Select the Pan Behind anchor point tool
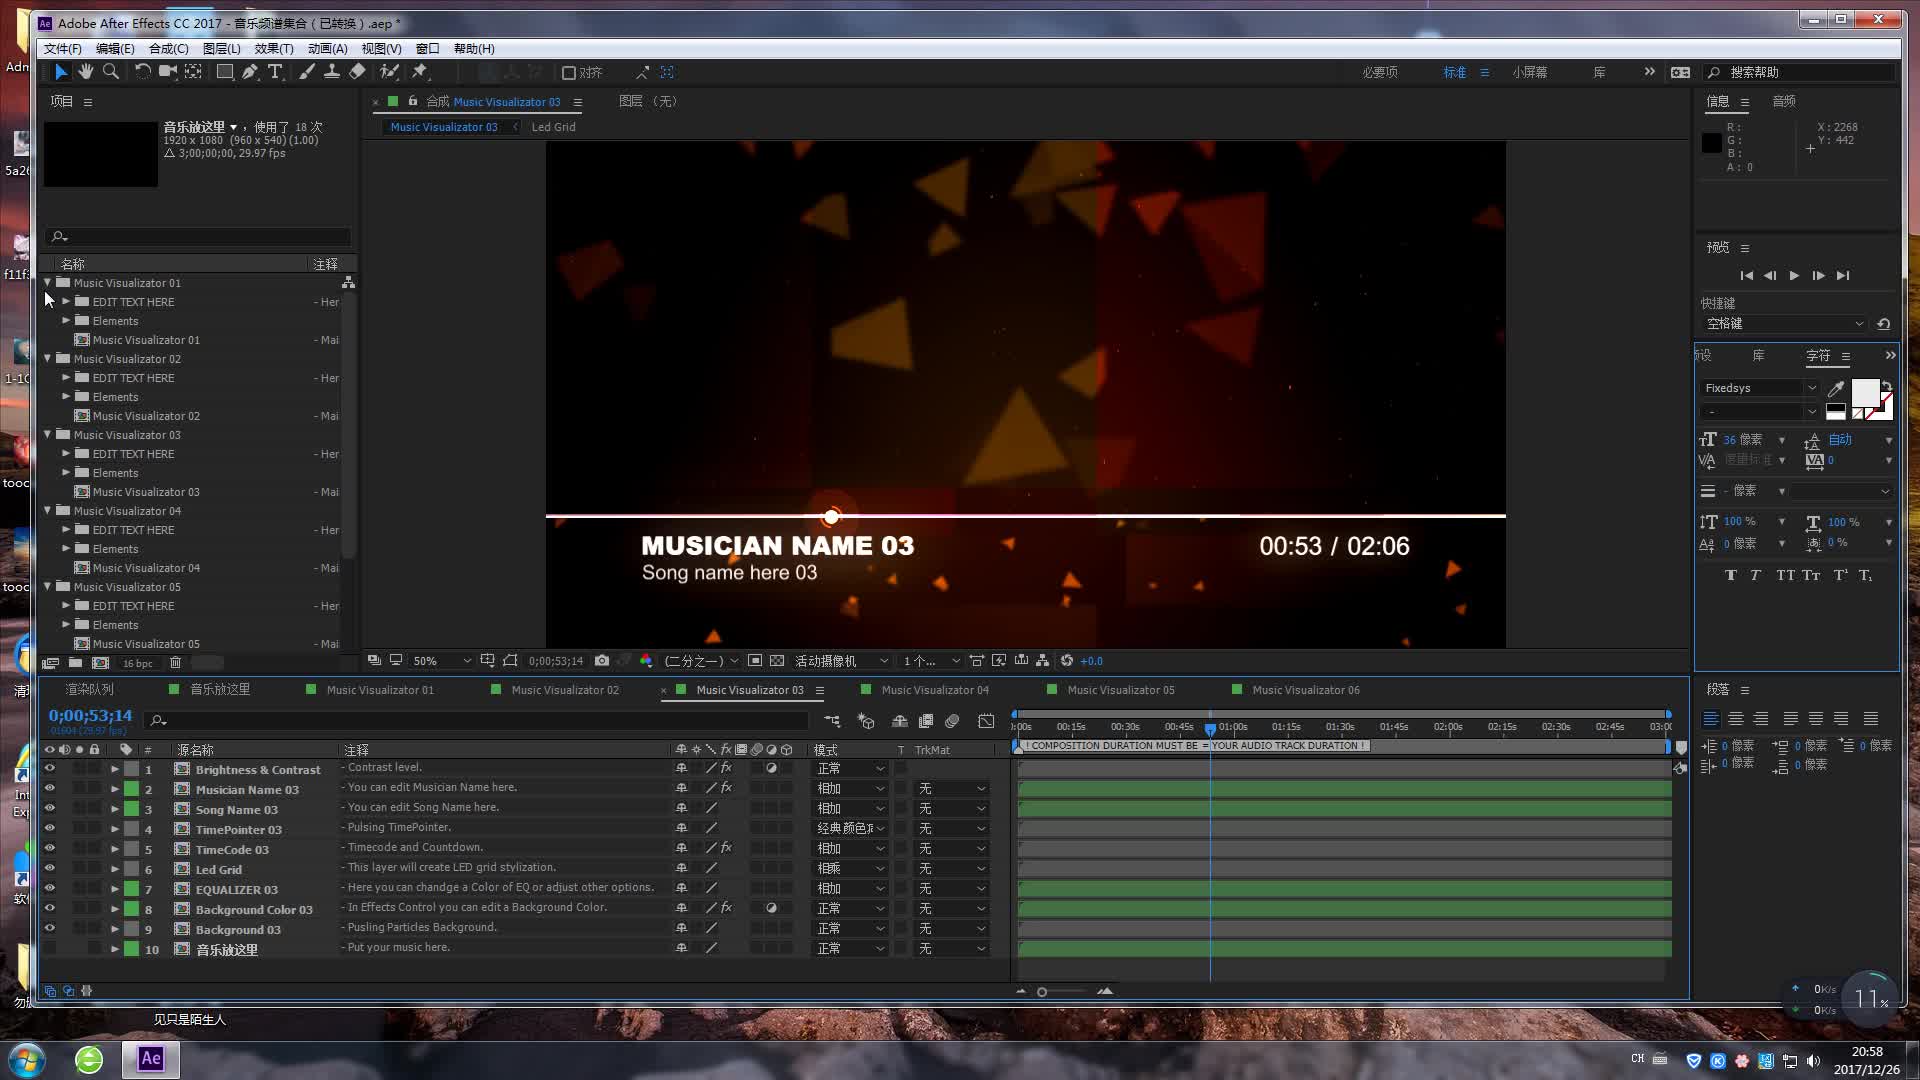1920x1080 pixels. [x=193, y=72]
